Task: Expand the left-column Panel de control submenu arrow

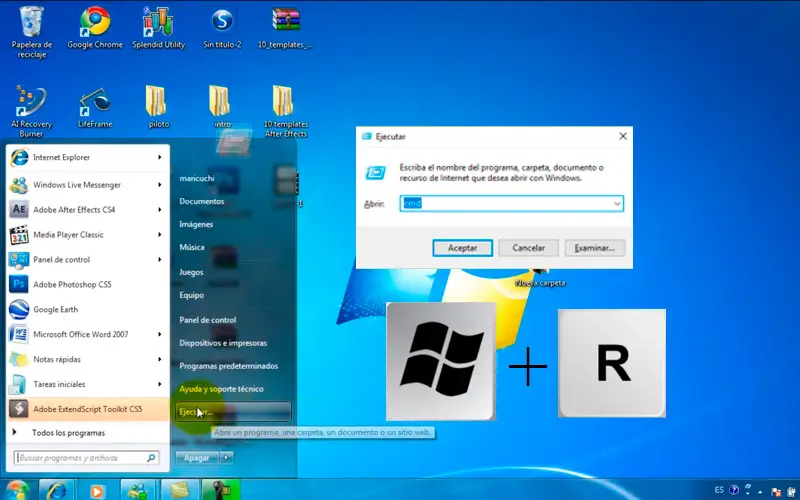Action: coord(160,259)
